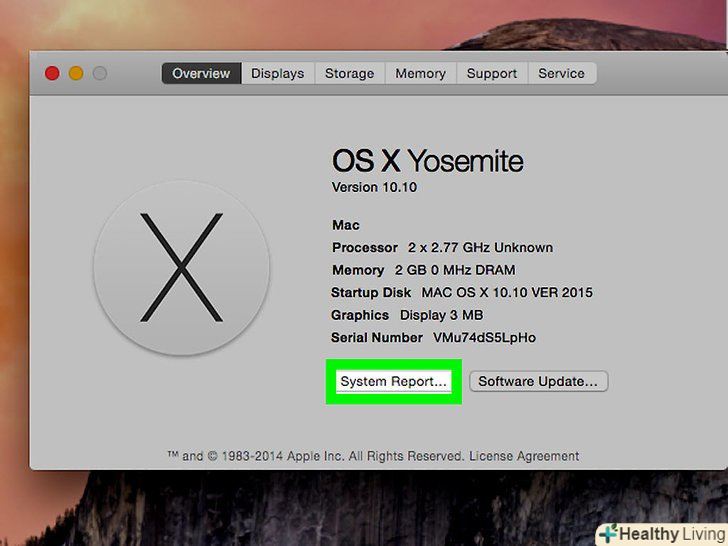Click the 1983-2014 Apple Inc. copyright text
The width and height of the screenshot is (728, 546).
[x=316, y=456]
